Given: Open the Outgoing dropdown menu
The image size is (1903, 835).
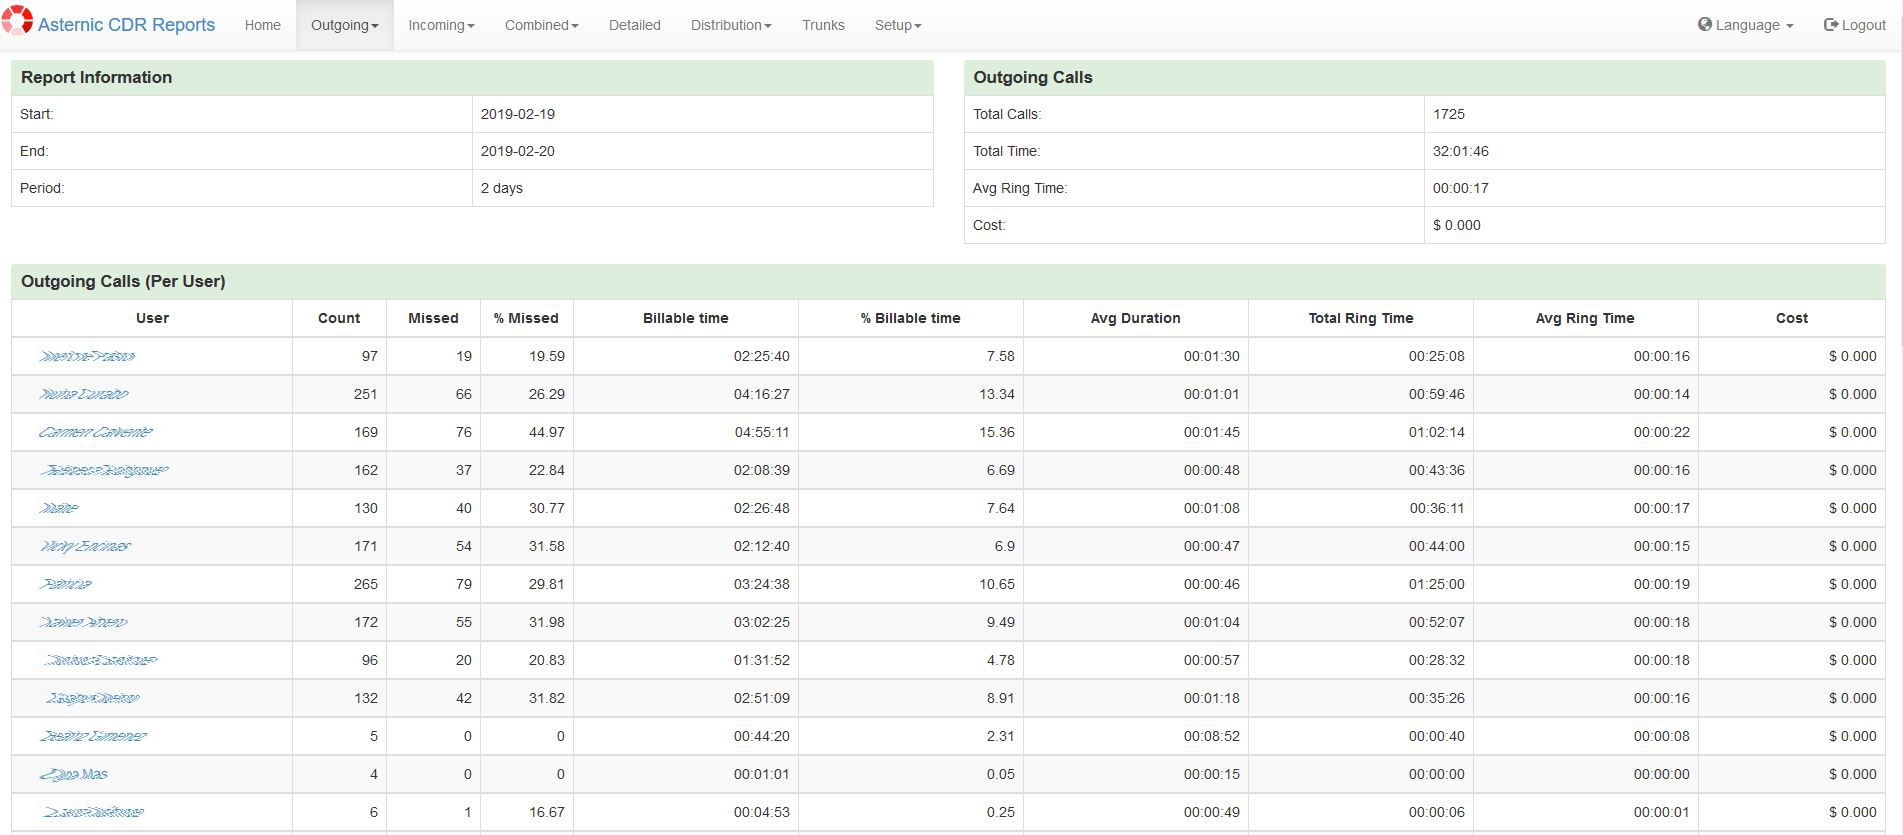Looking at the screenshot, I should [344, 25].
